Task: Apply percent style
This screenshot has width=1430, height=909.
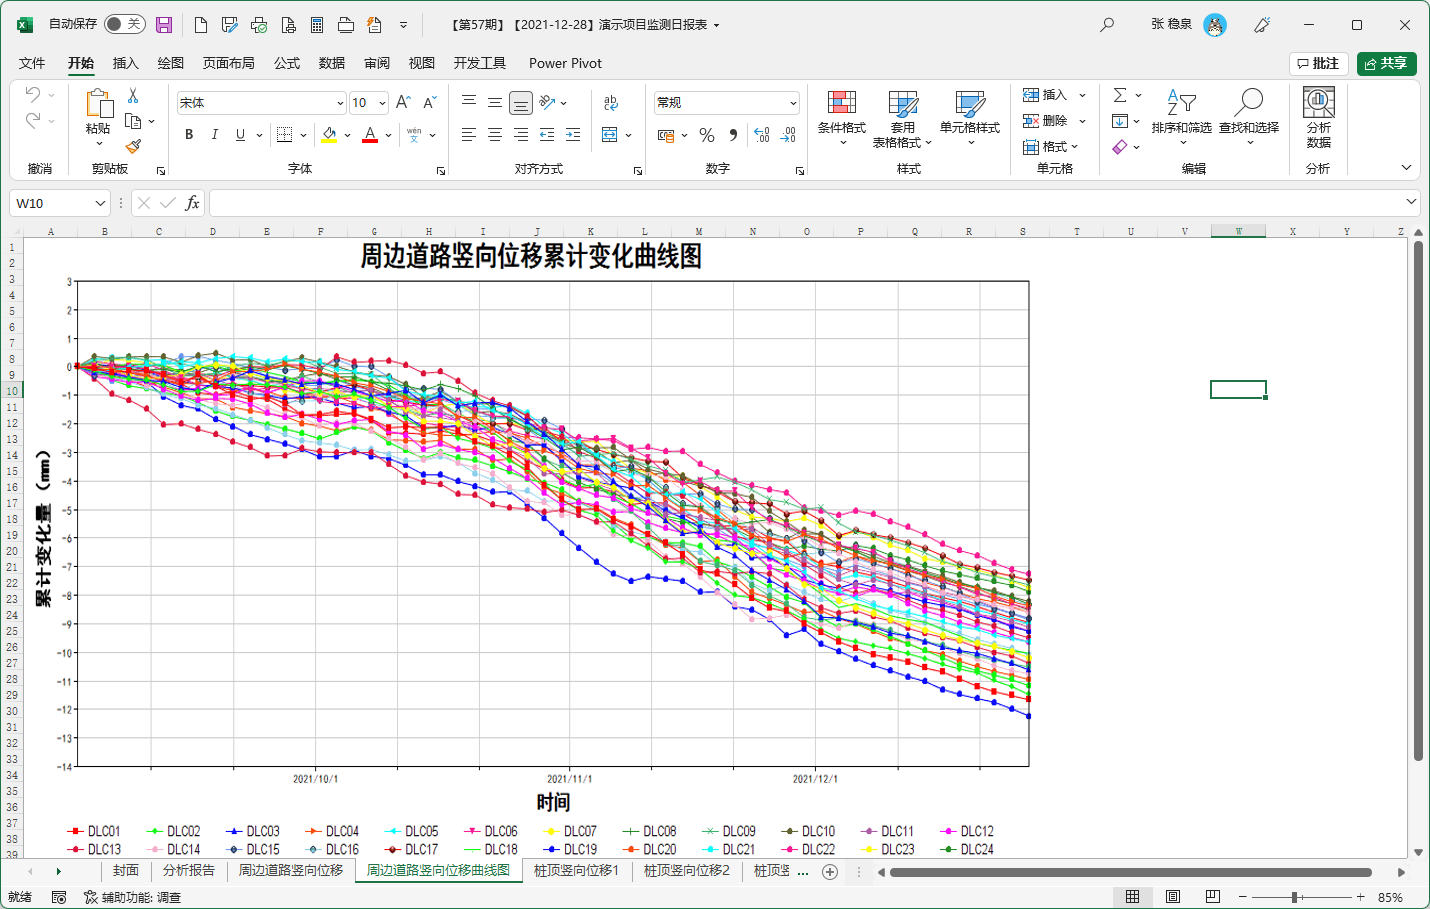Action: [707, 135]
